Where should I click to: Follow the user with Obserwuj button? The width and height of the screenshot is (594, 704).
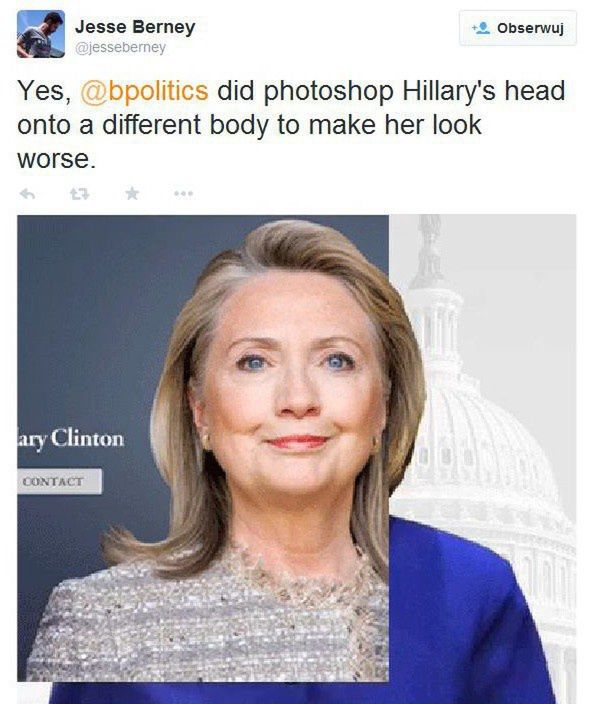[x=518, y=28]
